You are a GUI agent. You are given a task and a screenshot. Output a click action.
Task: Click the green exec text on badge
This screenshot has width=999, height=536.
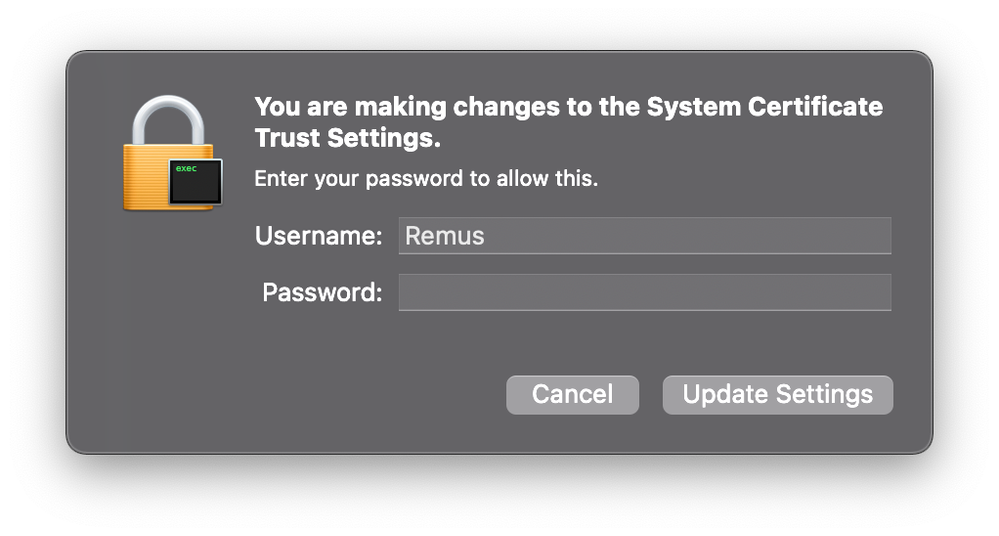pos(186,168)
